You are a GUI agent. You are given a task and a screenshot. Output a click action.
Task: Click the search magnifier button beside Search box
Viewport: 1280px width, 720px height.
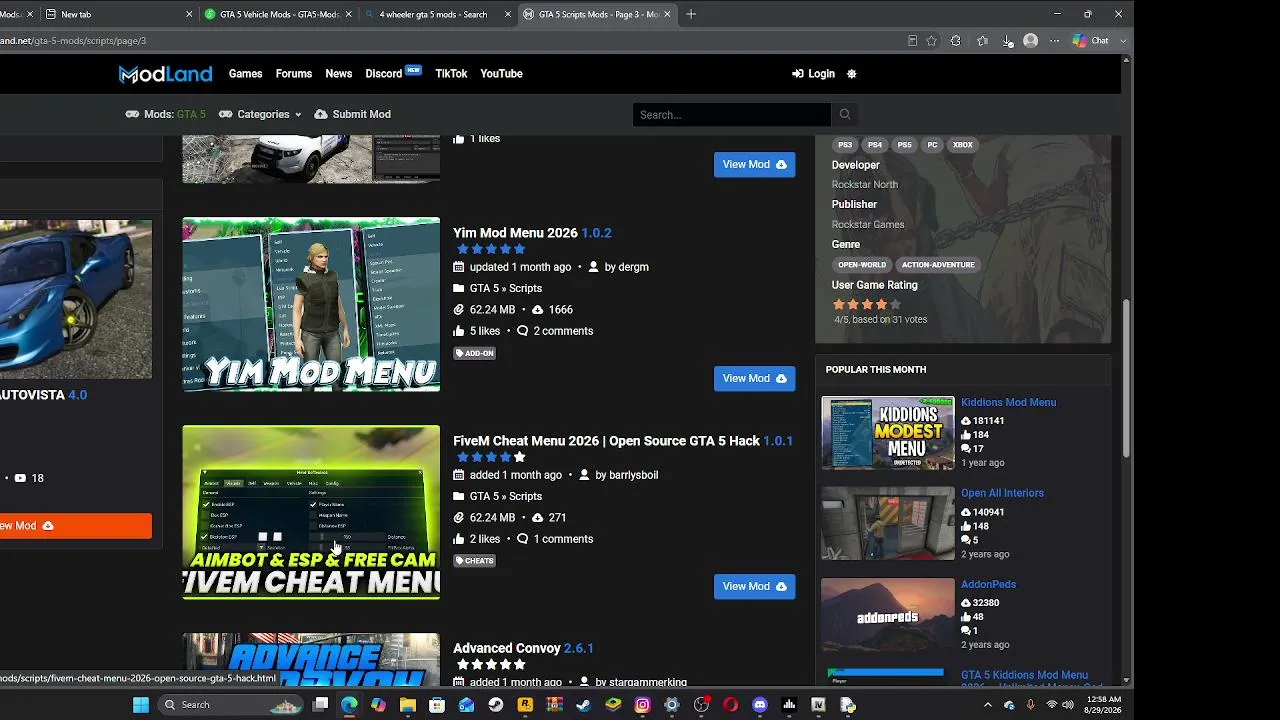pyautogui.click(x=845, y=115)
